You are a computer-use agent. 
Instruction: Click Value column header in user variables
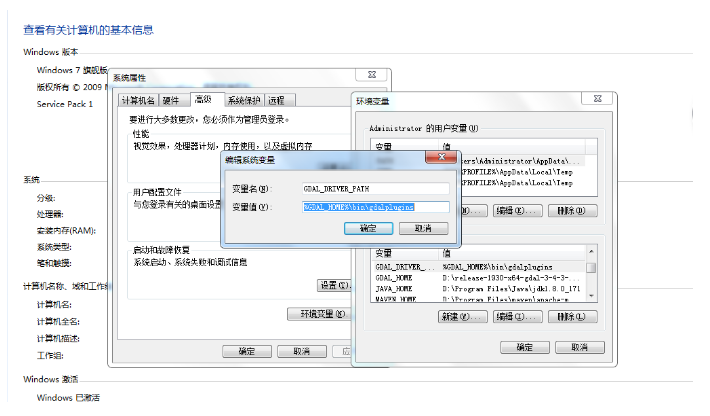pos(512,146)
